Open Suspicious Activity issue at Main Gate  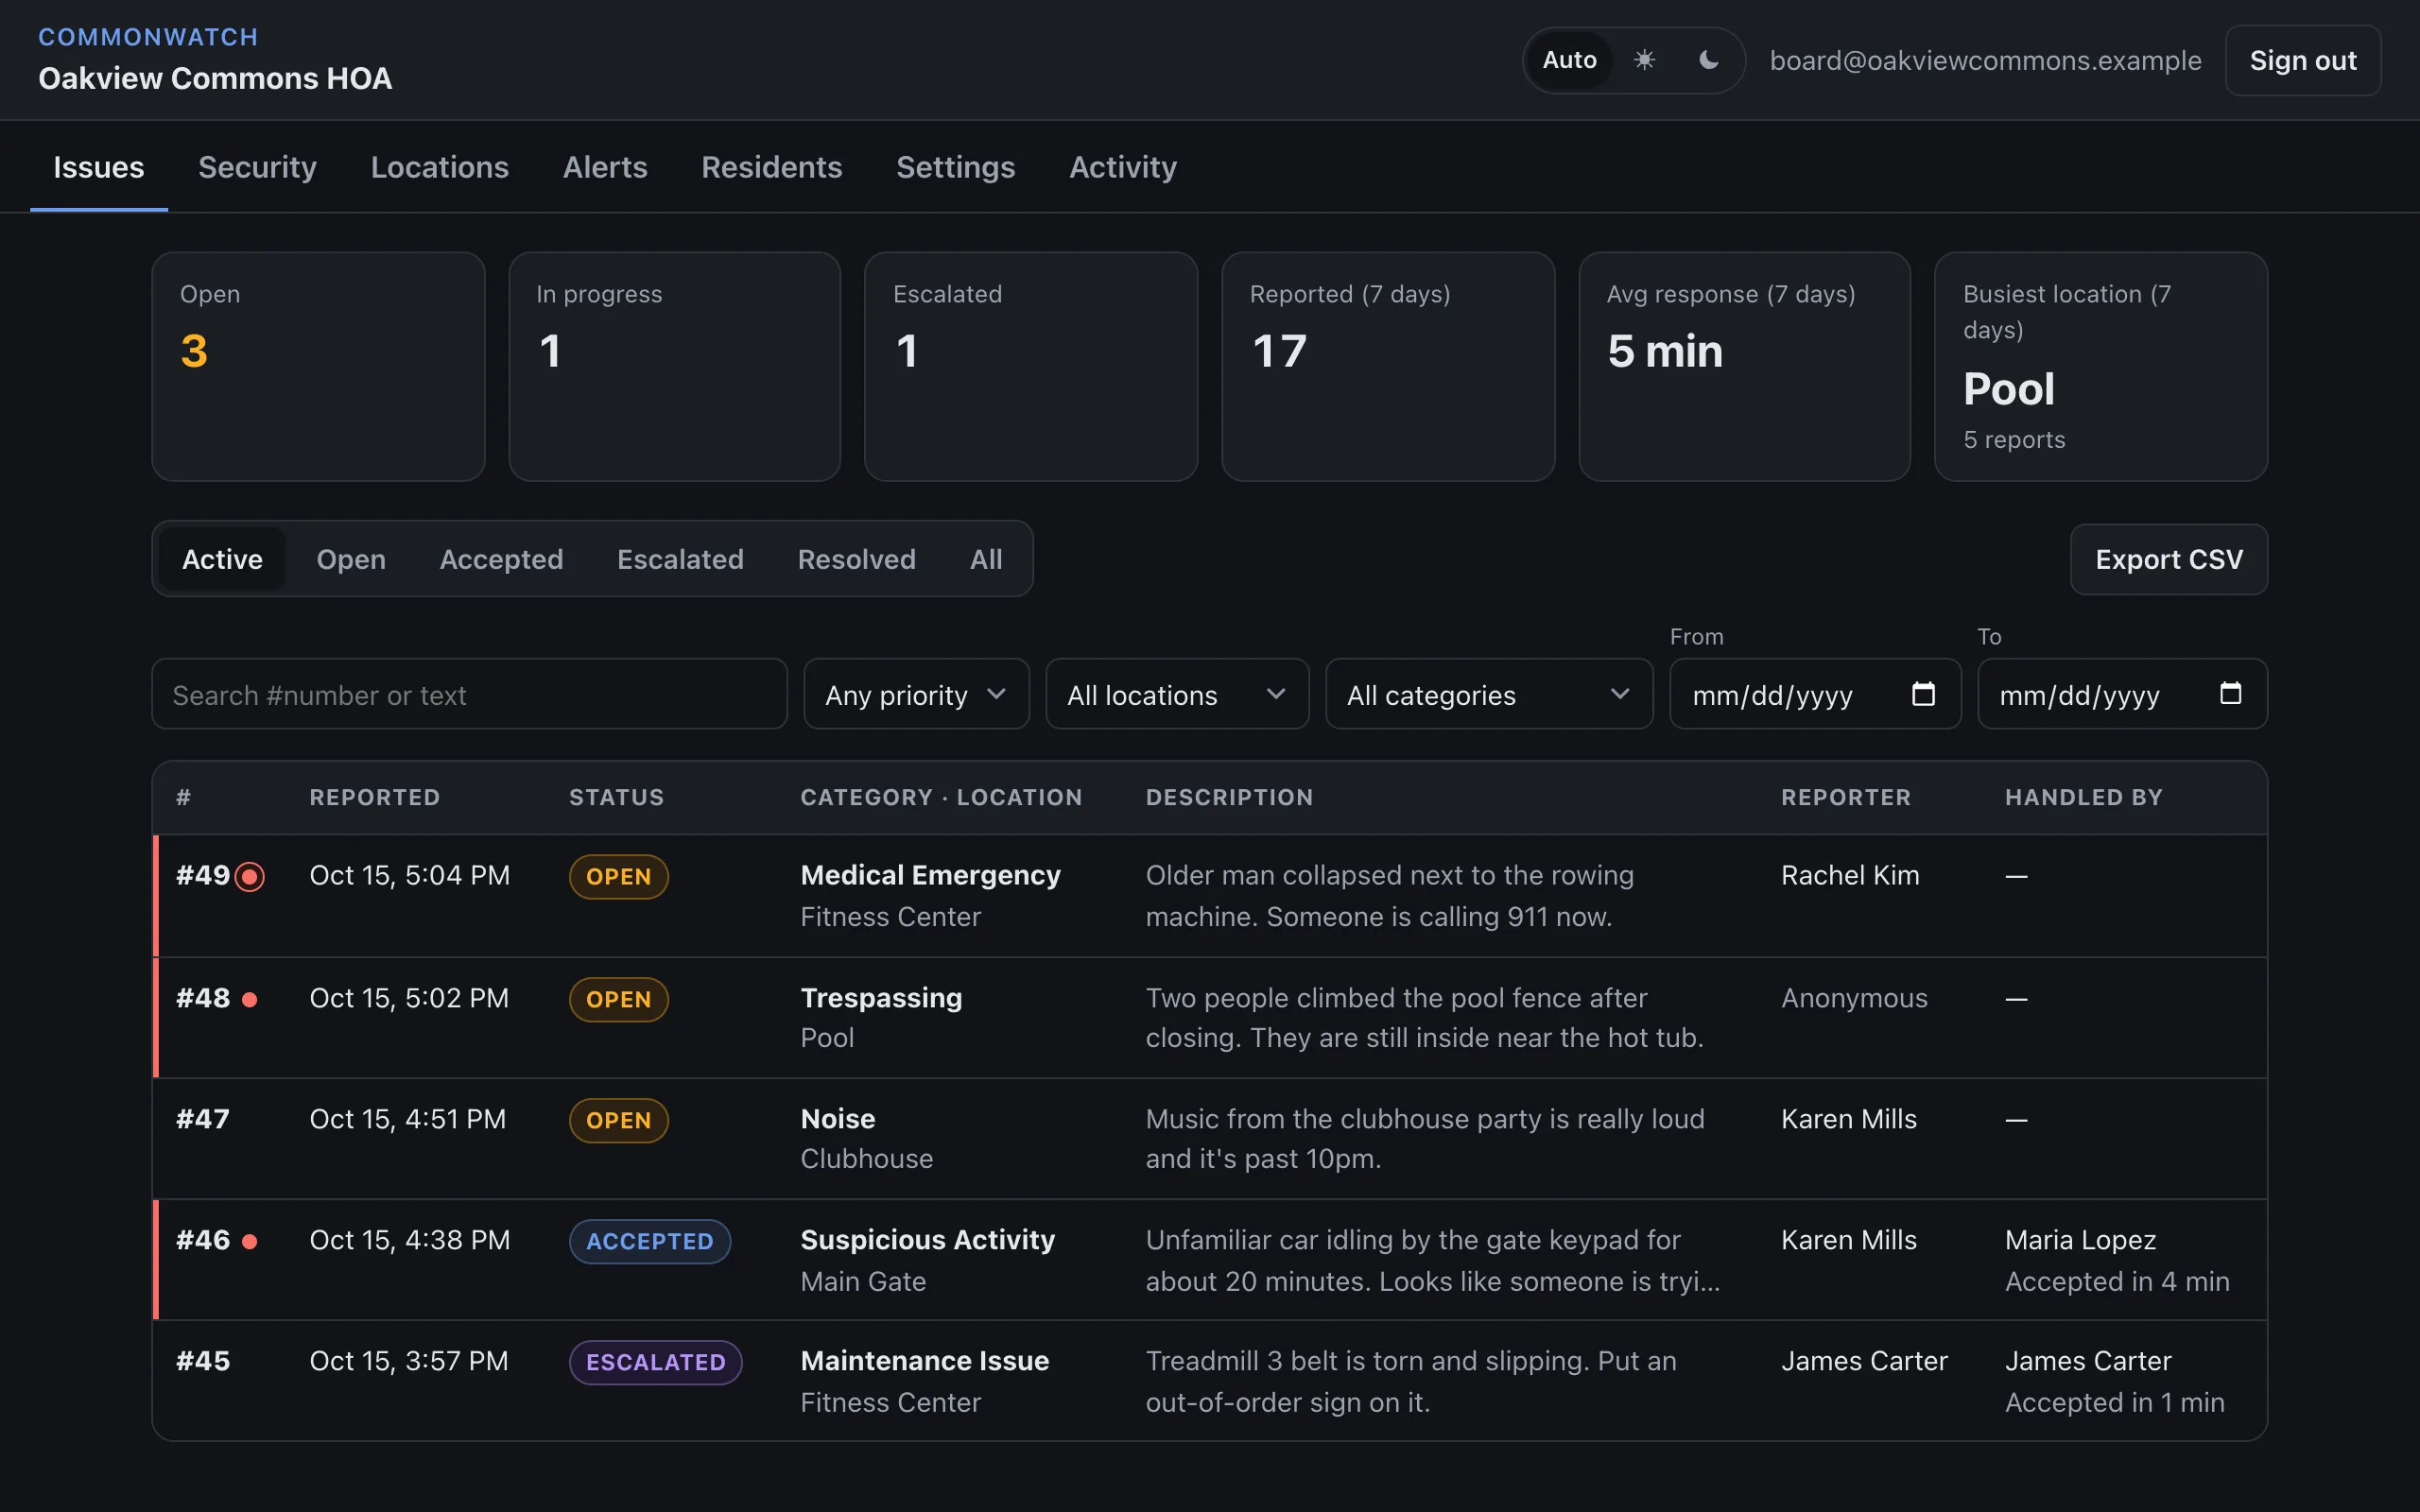(1210, 1260)
